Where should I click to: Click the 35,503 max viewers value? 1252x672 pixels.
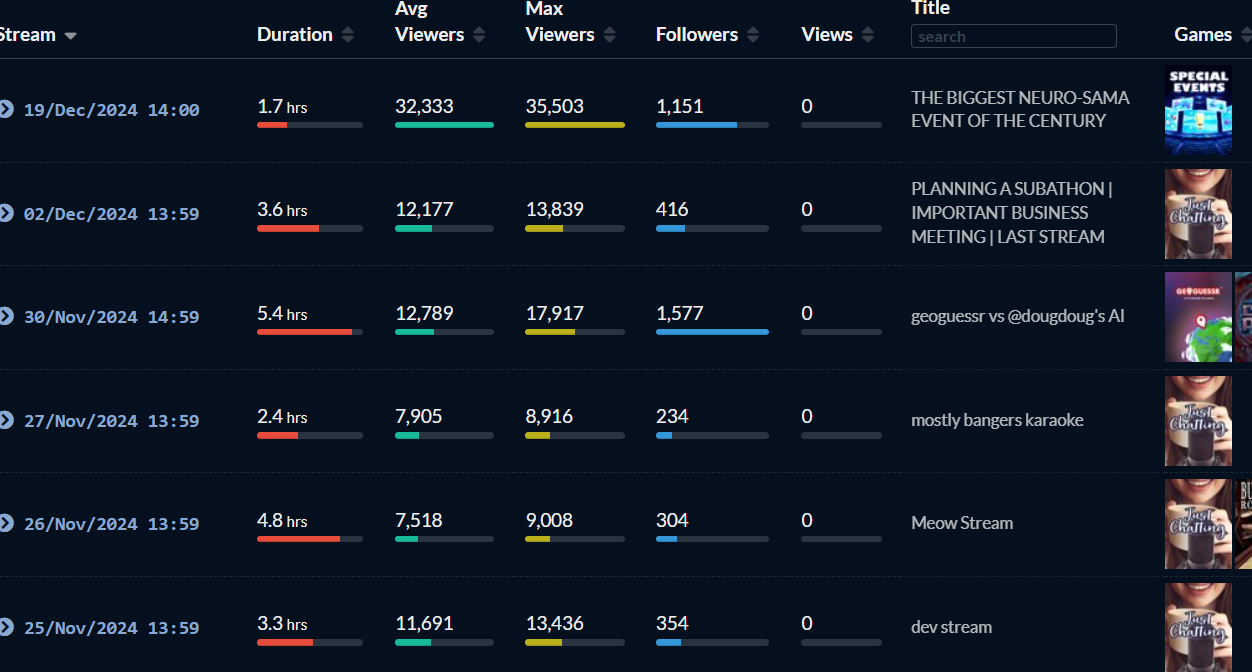554,106
